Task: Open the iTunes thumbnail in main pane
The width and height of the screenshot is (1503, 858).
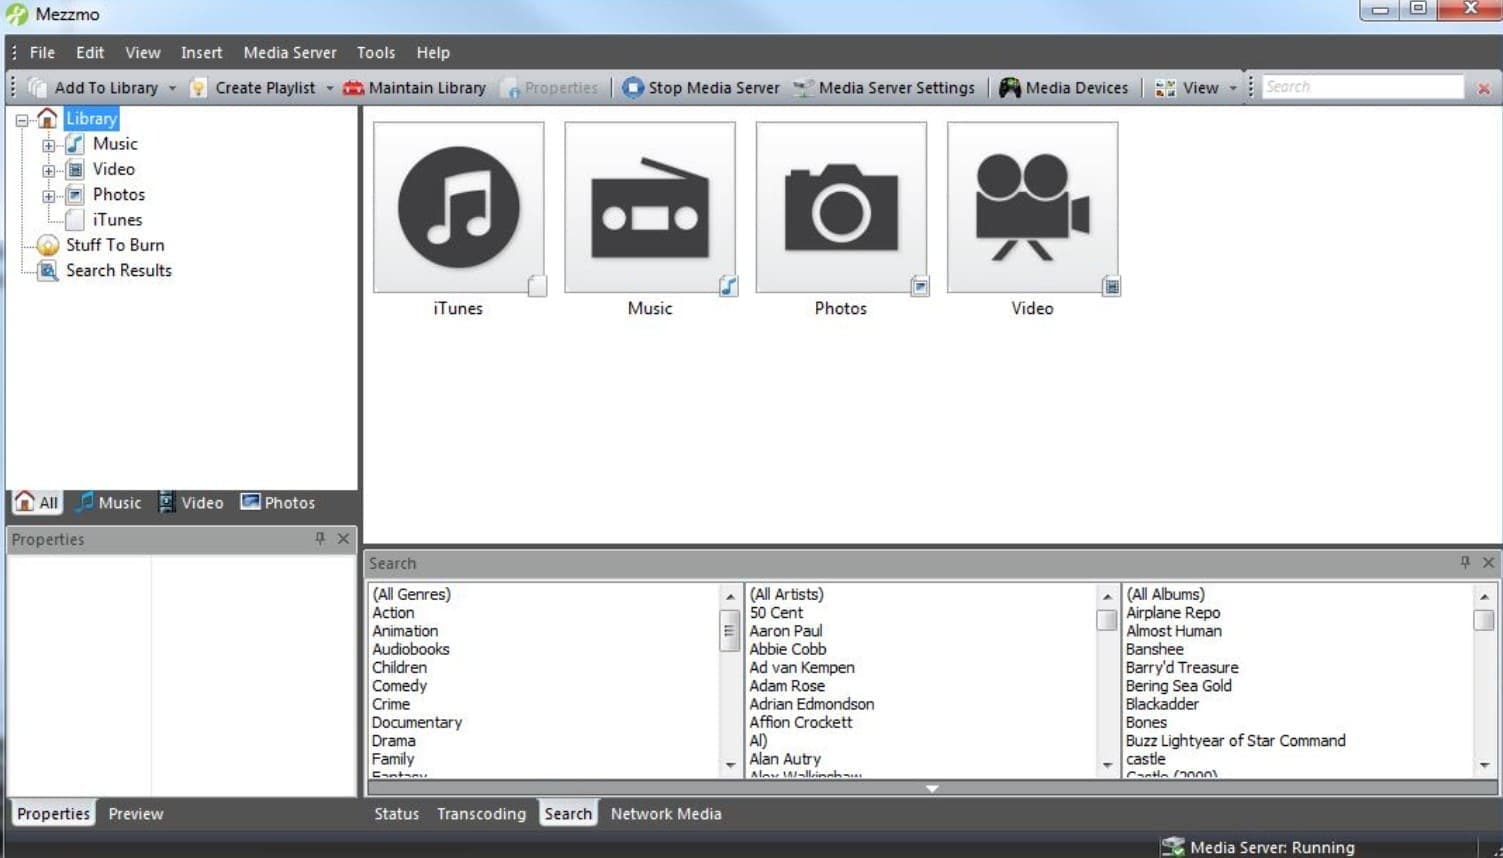Action: pos(458,208)
